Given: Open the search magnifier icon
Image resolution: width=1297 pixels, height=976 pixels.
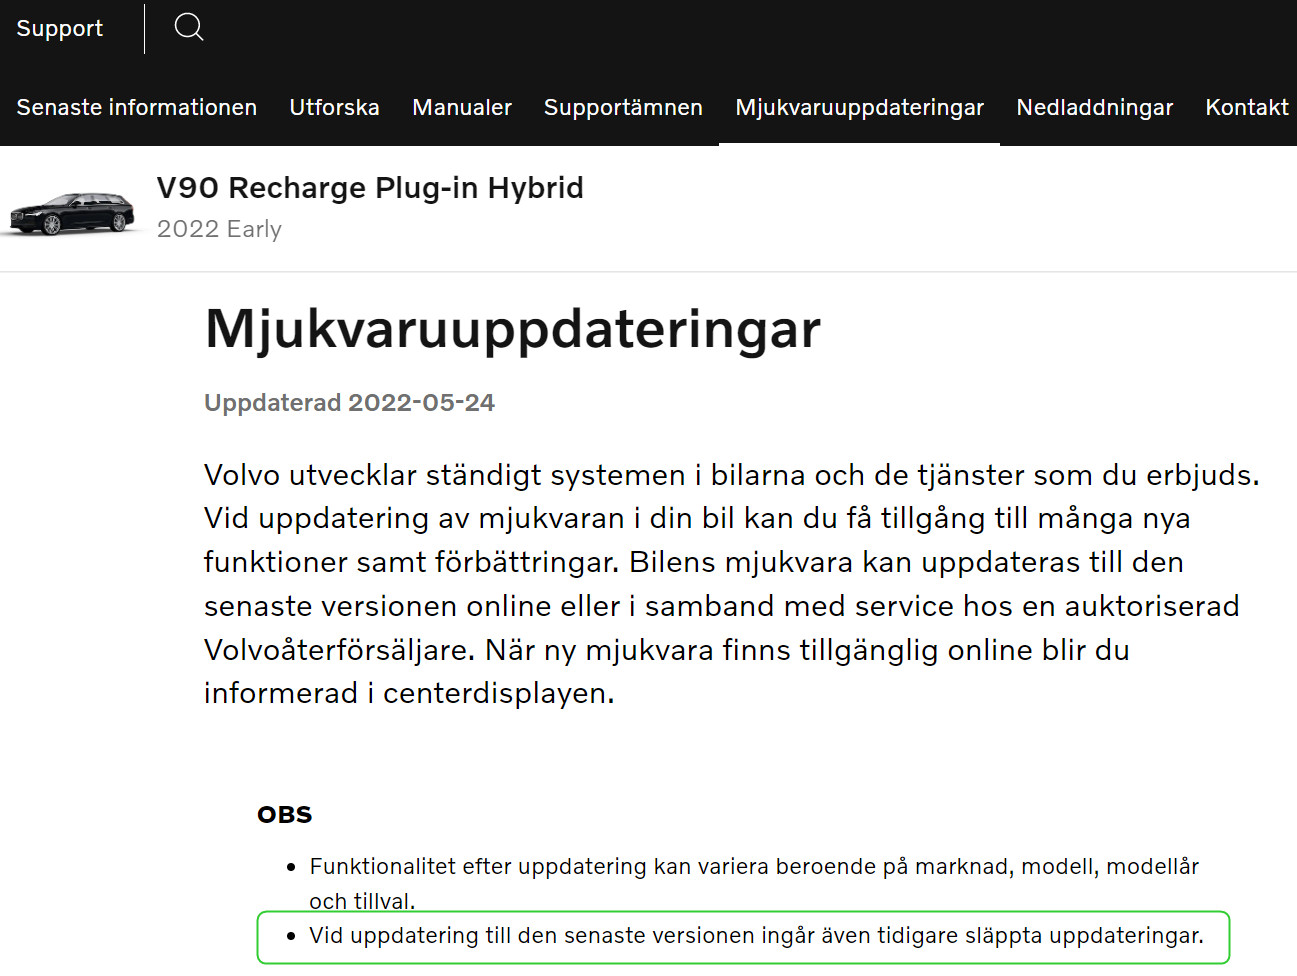Looking at the screenshot, I should 189,27.
